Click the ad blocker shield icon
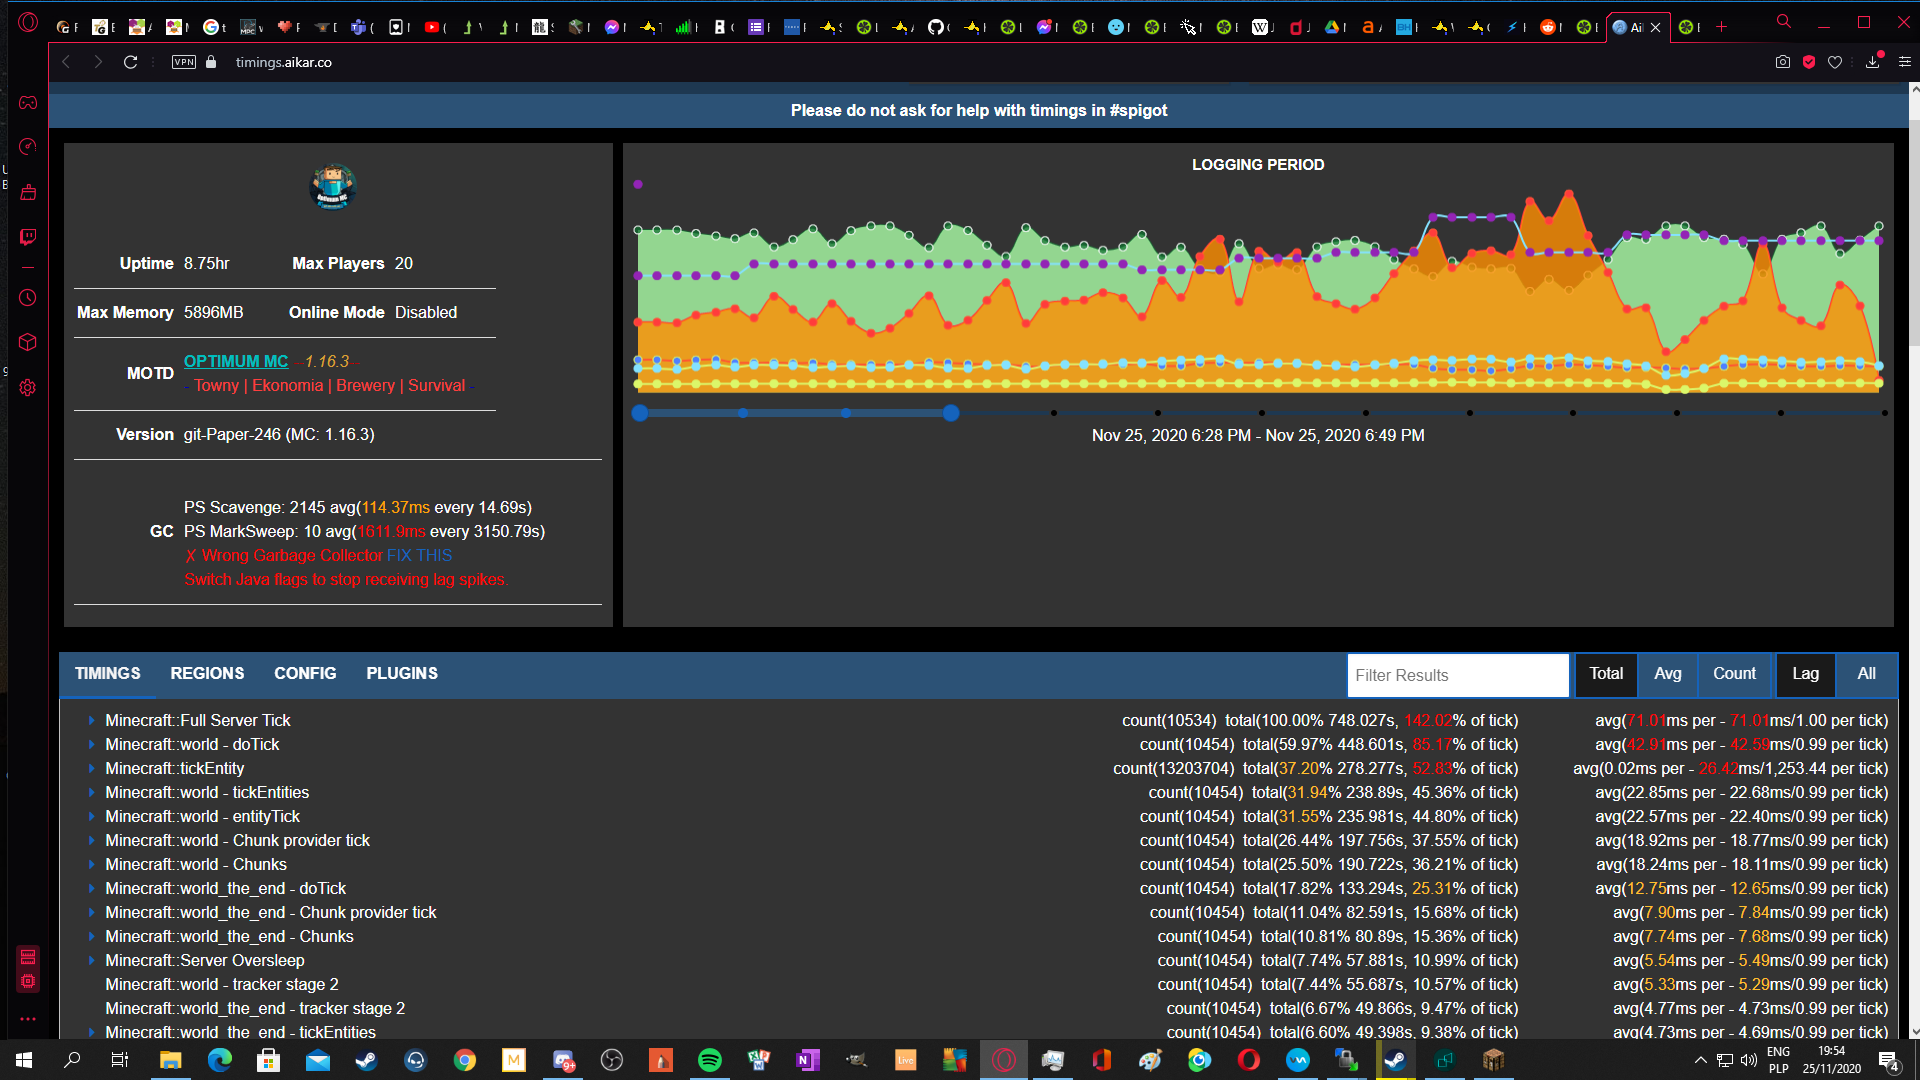Image resolution: width=1920 pixels, height=1080 pixels. pos(1809,62)
